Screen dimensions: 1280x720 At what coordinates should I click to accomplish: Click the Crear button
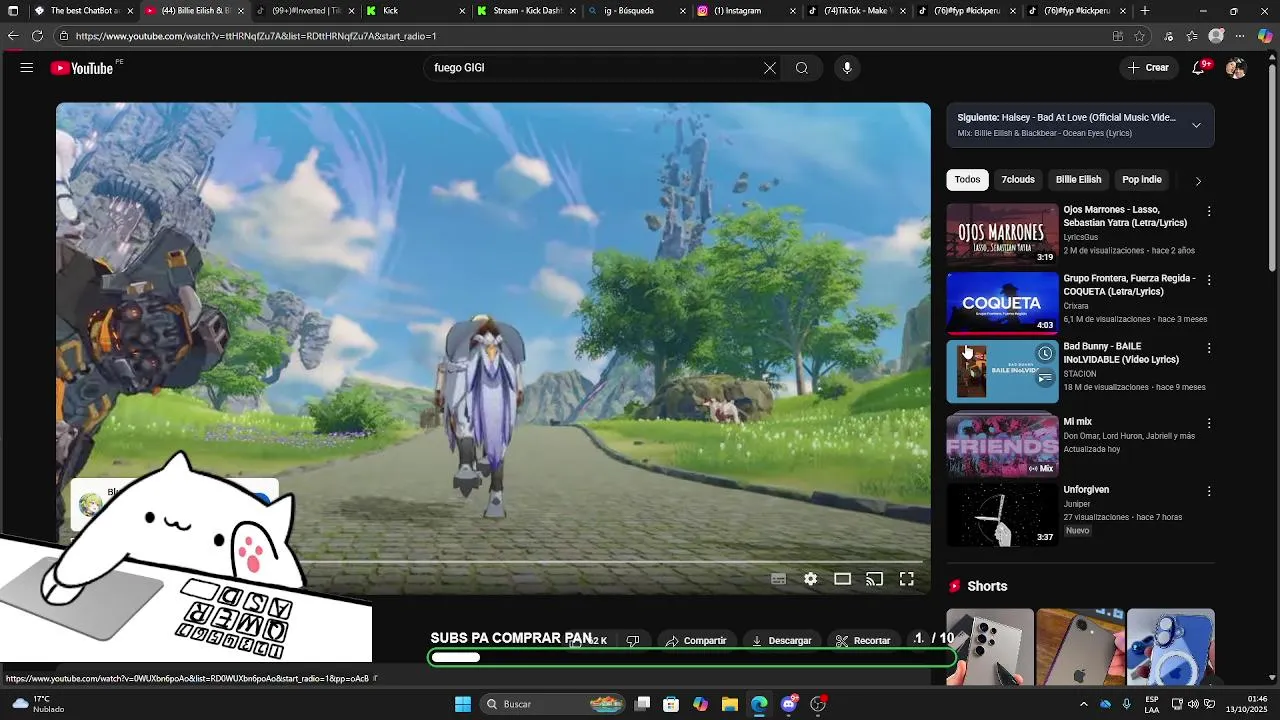[1148, 68]
